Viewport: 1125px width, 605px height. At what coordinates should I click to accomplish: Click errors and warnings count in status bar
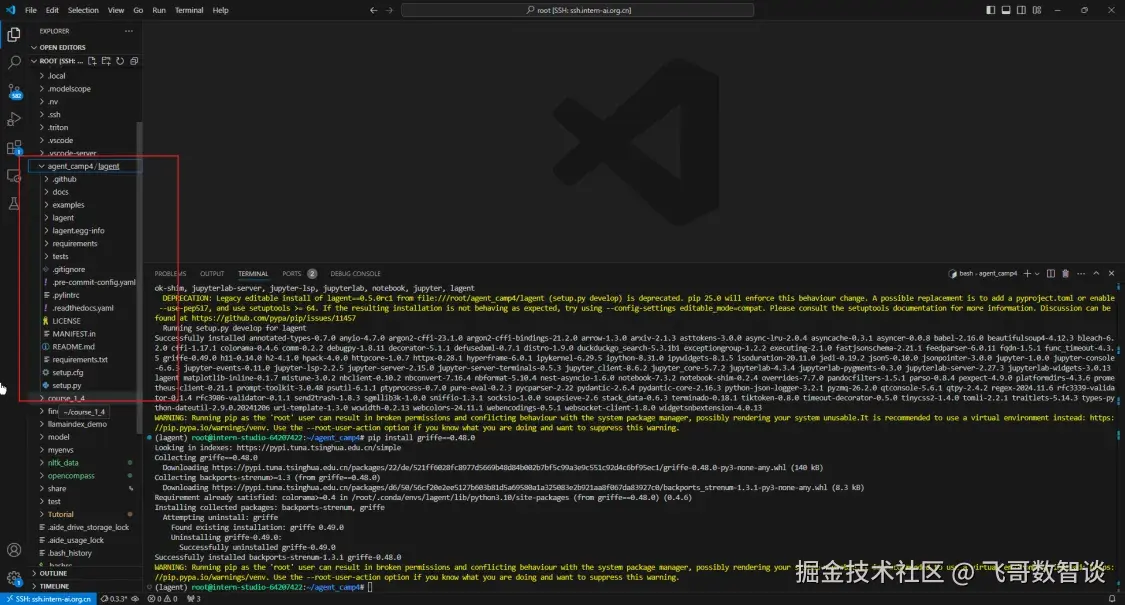coord(163,599)
